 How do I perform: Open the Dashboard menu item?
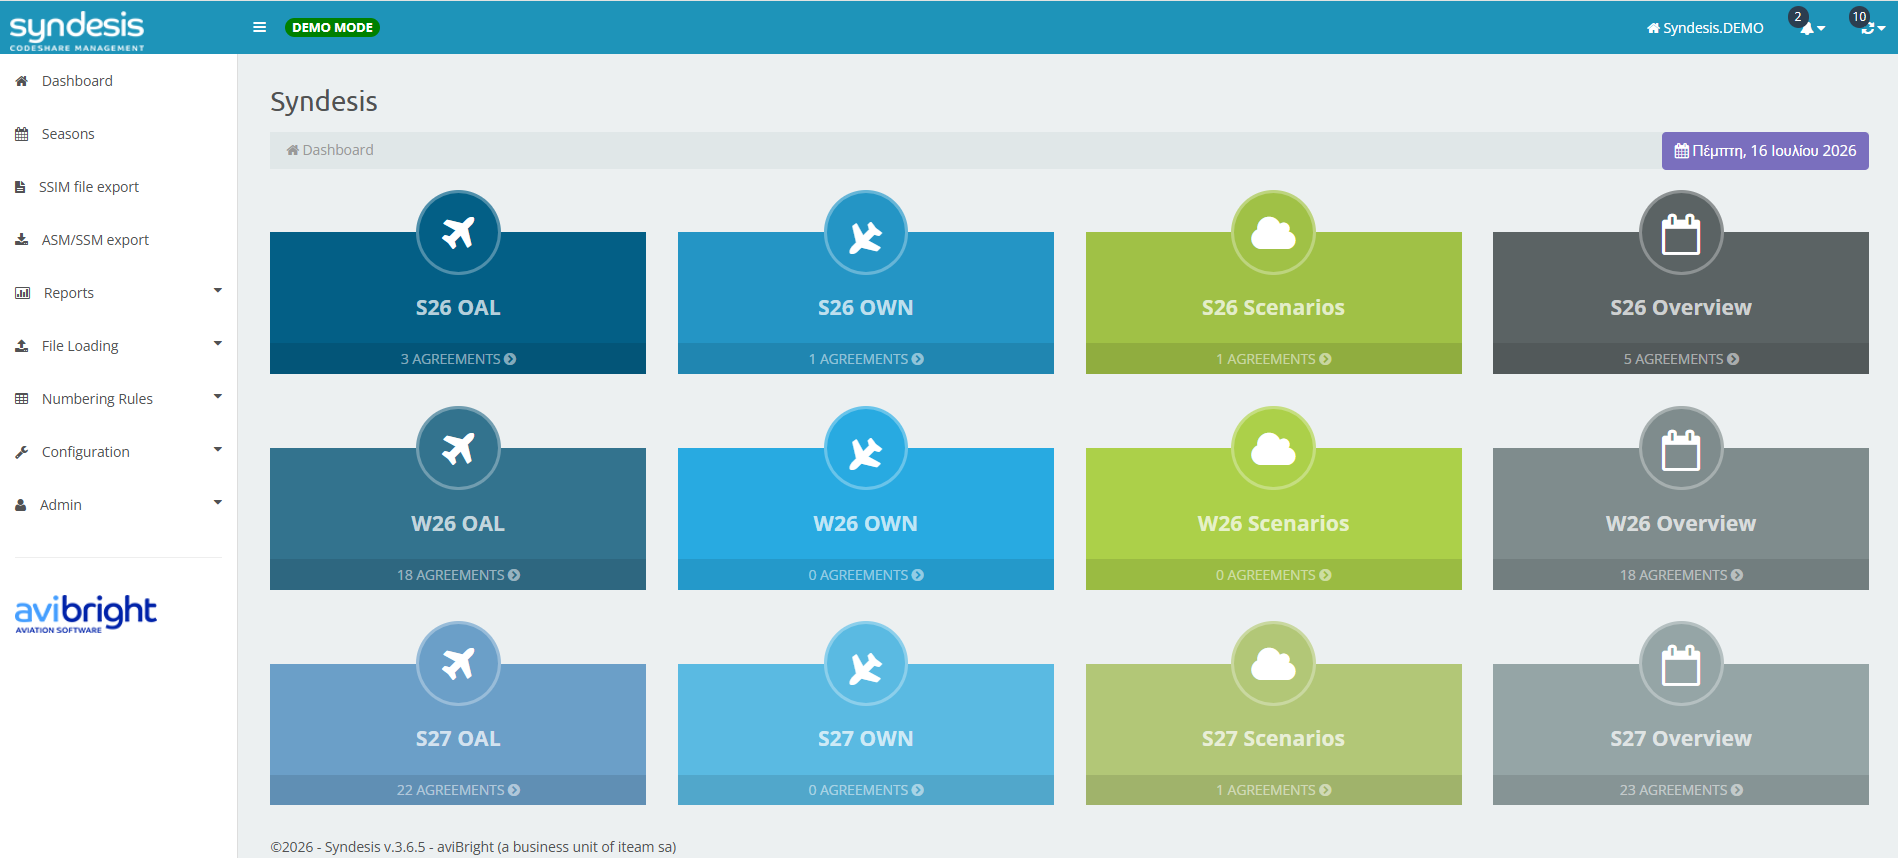click(x=118, y=81)
